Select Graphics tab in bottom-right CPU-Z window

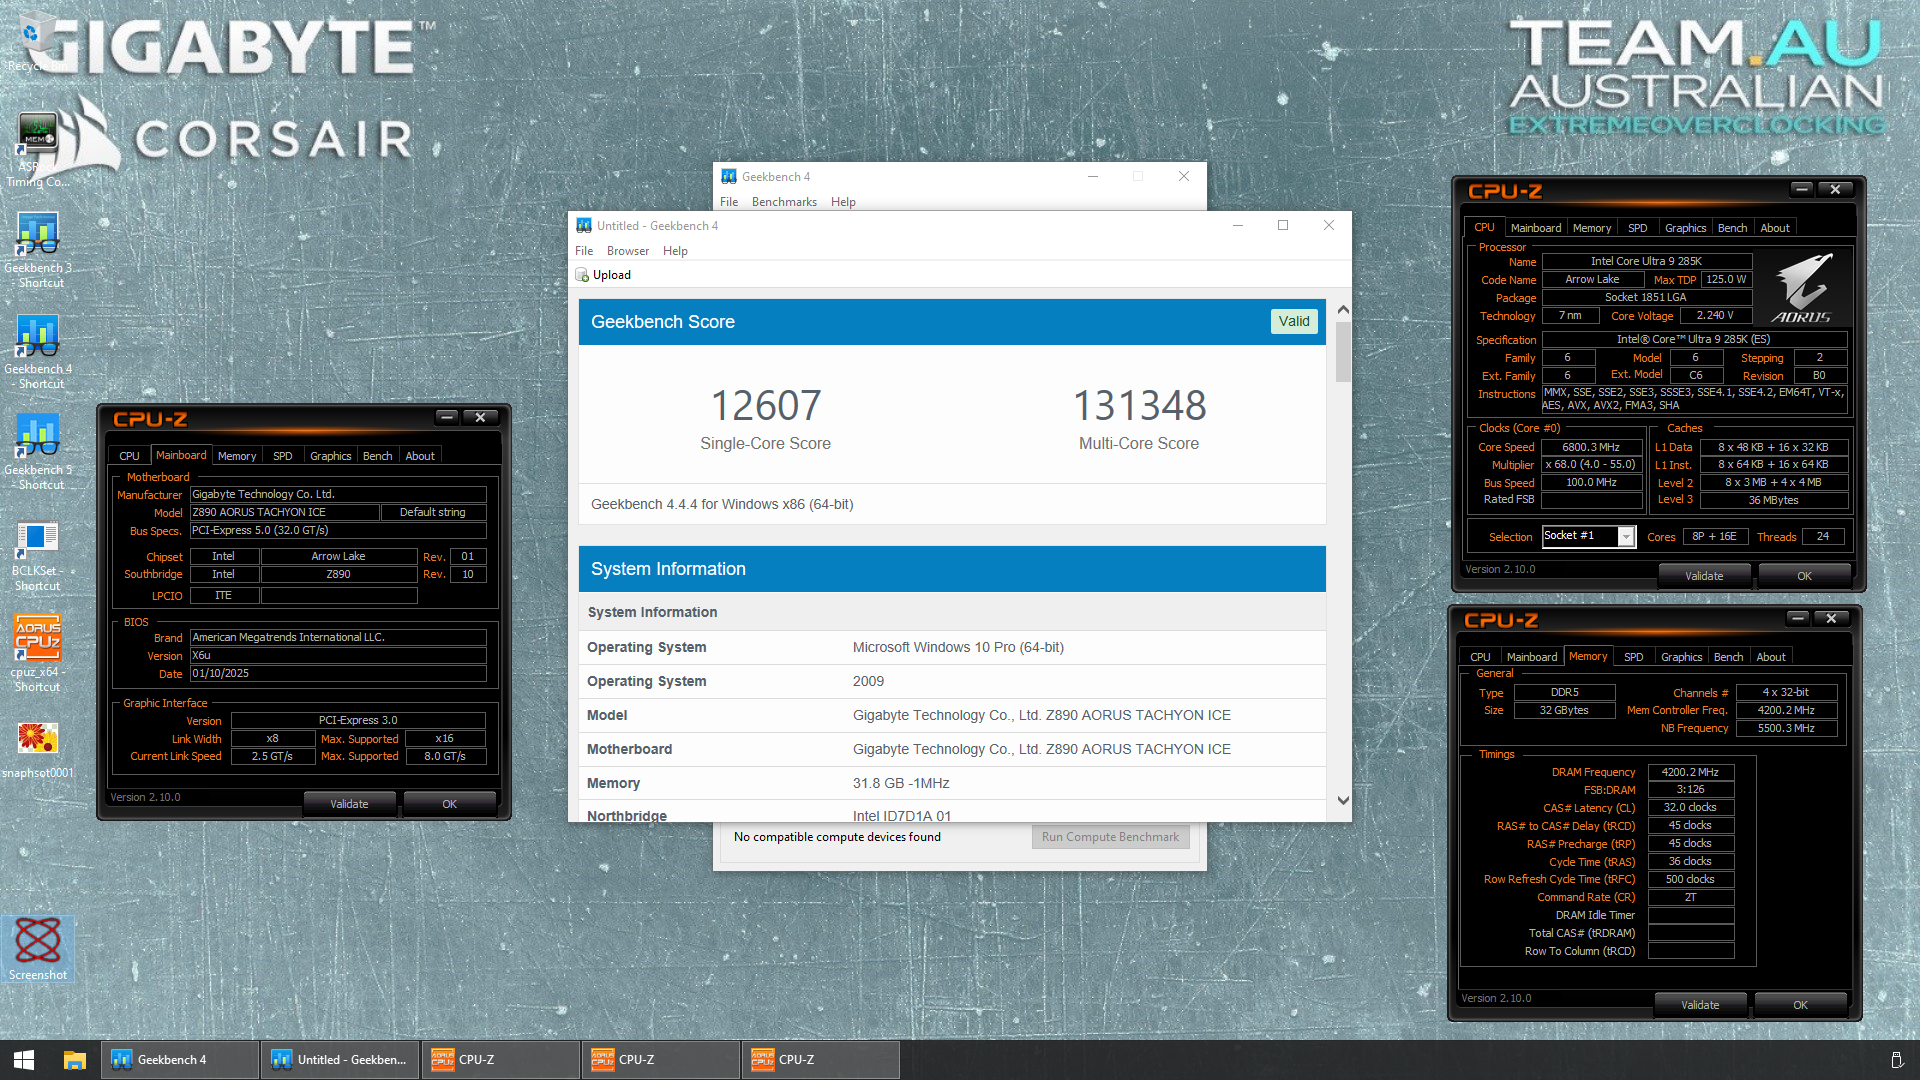pos(1682,657)
